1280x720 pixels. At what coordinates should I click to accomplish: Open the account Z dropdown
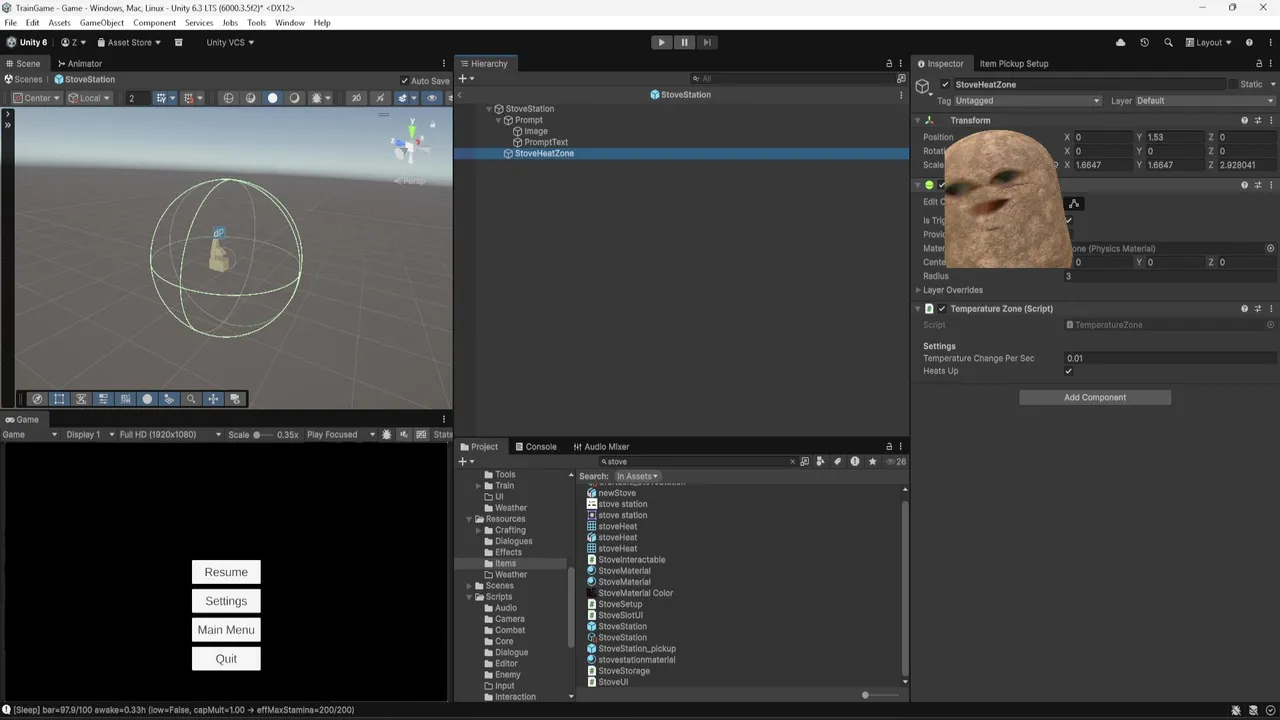tap(73, 42)
